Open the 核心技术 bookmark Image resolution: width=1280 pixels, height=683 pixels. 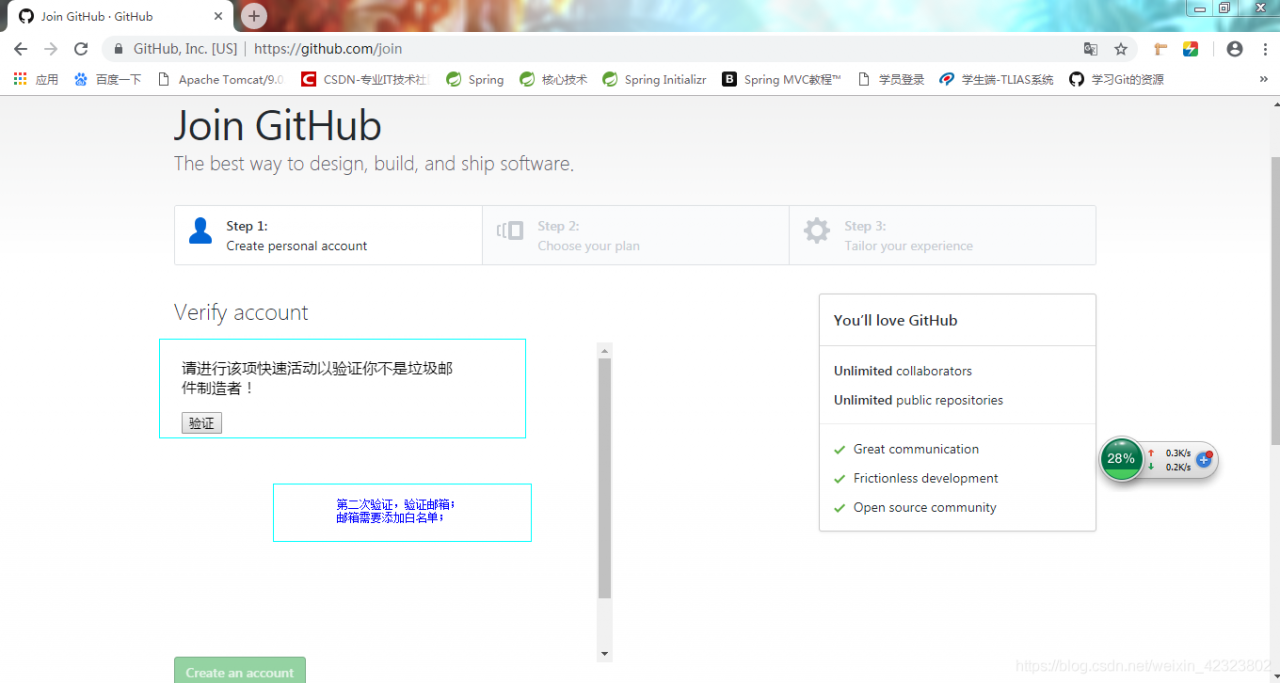[x=553, y=79]
